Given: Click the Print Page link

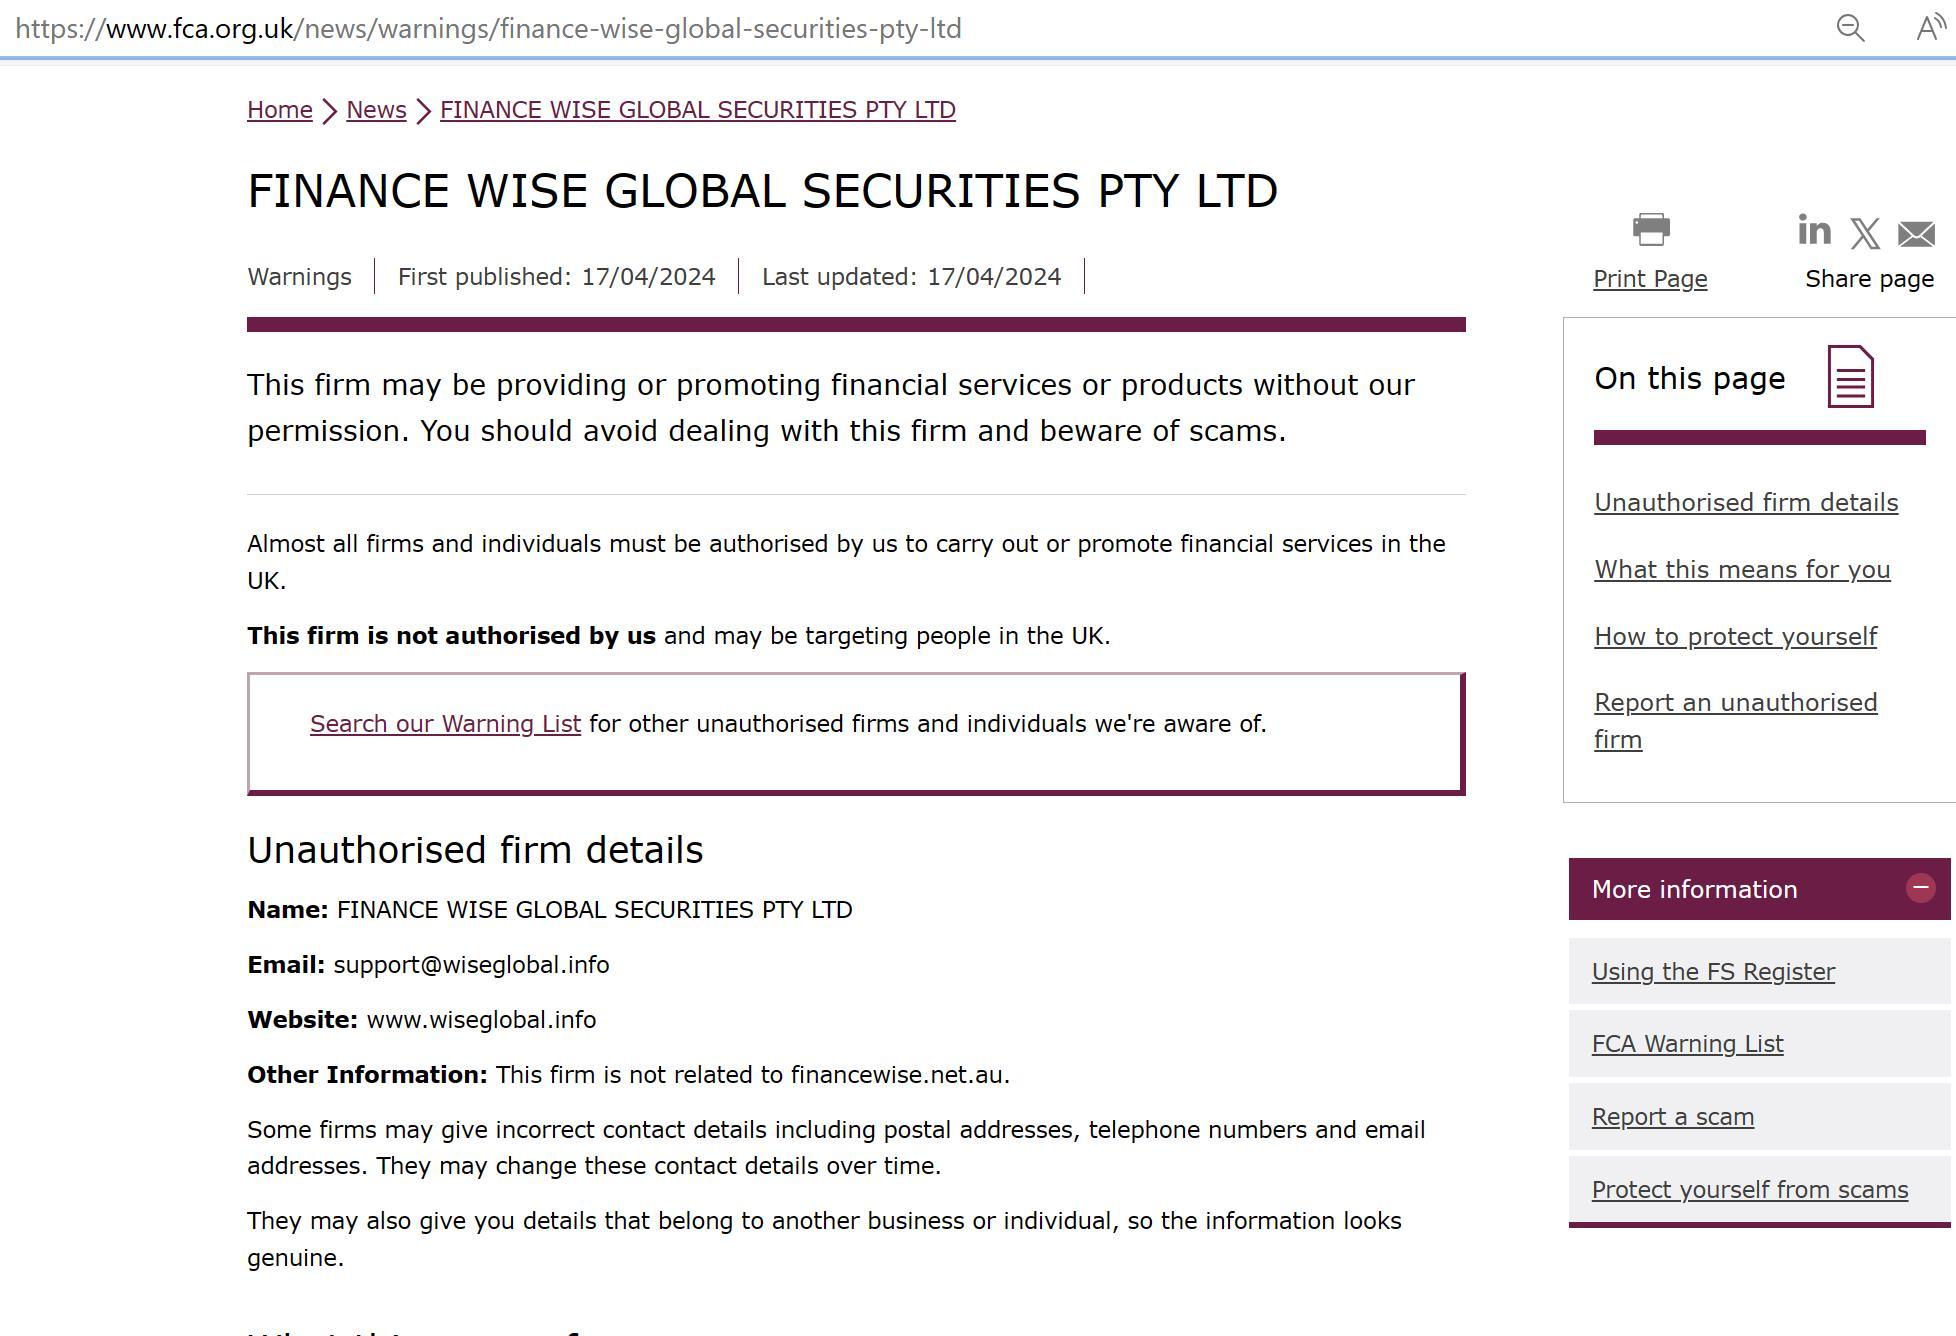Looking at the screenshot, I should point(1650,279).
